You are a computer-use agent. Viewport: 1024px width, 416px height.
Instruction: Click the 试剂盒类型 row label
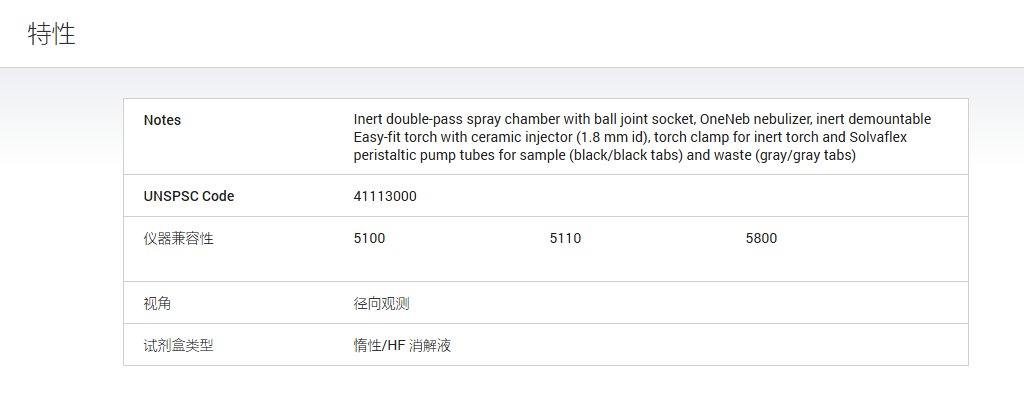(178, 345)
